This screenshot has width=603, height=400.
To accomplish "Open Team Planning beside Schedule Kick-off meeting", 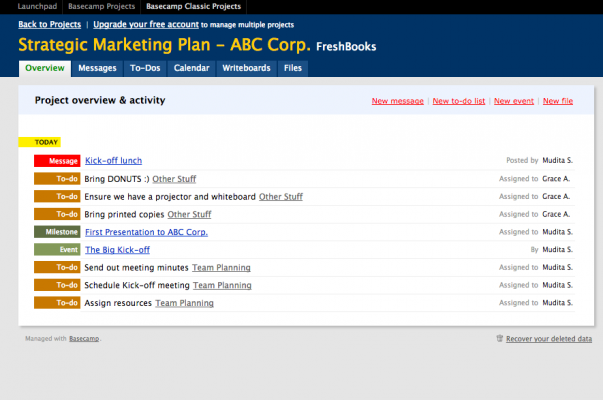I will tap(222, 285).
